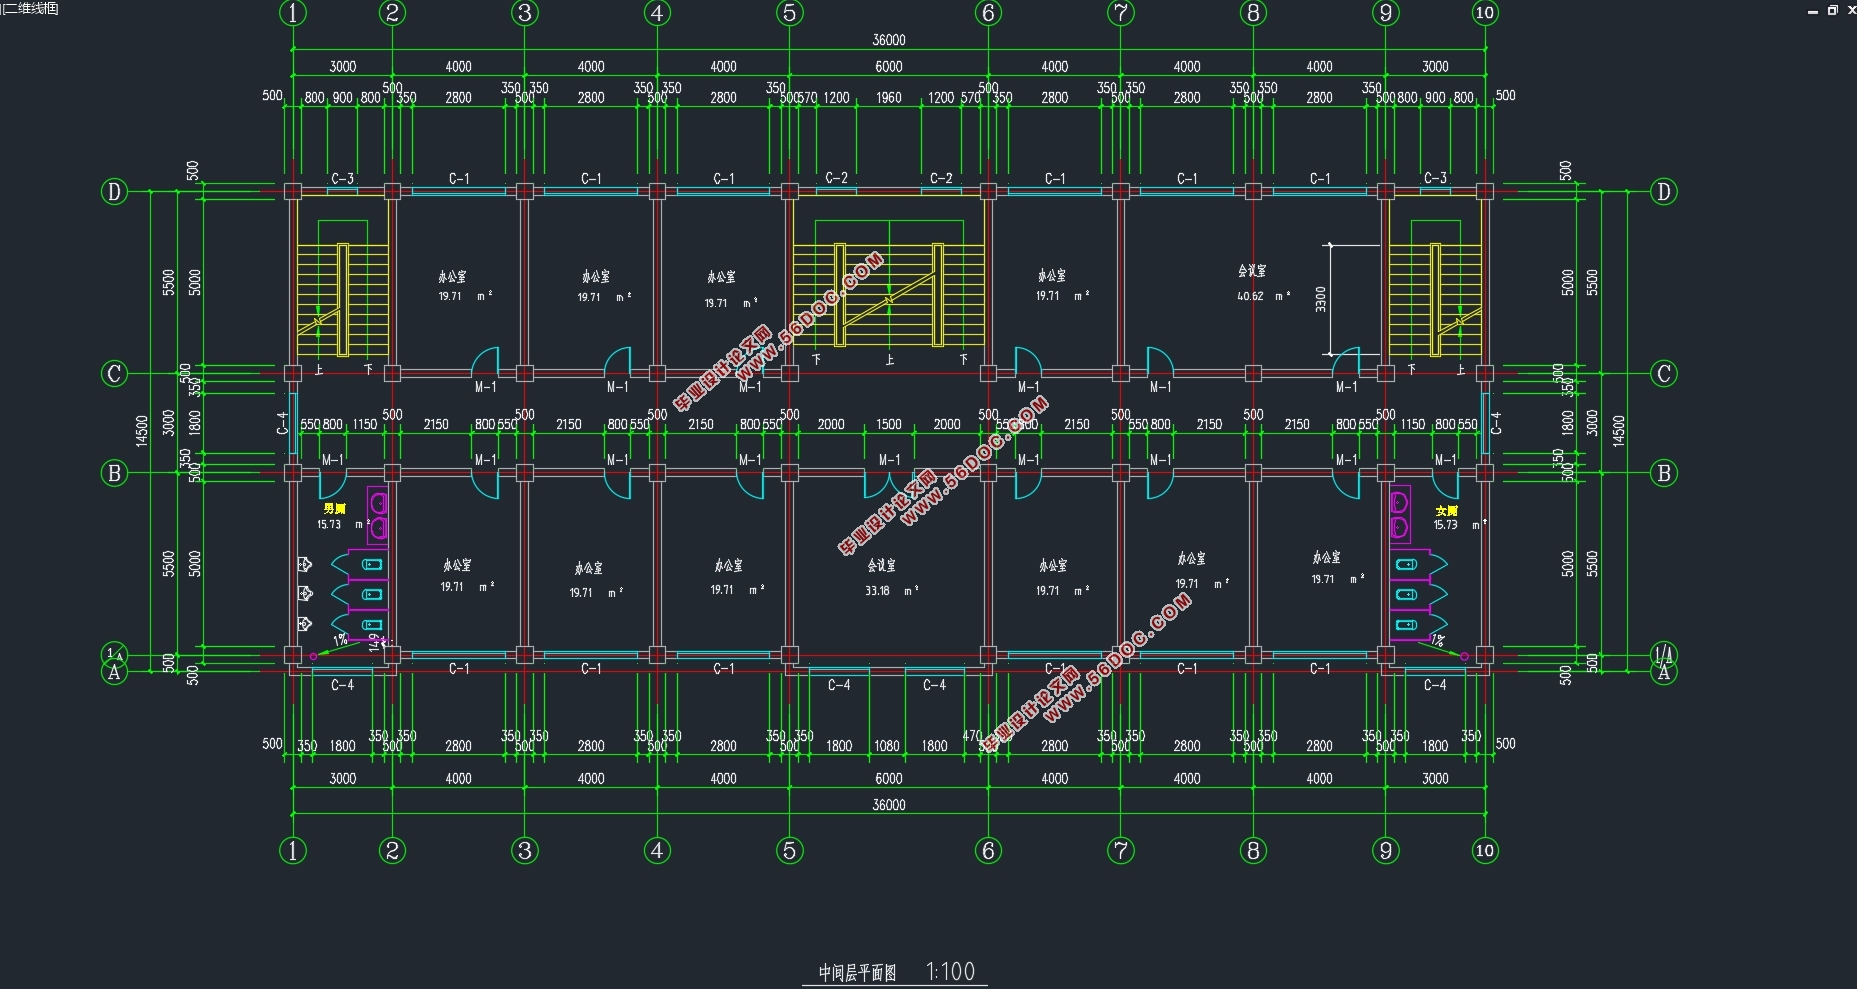
Task: Click the magenta floor drain in men's restroom
Action: 313,656
